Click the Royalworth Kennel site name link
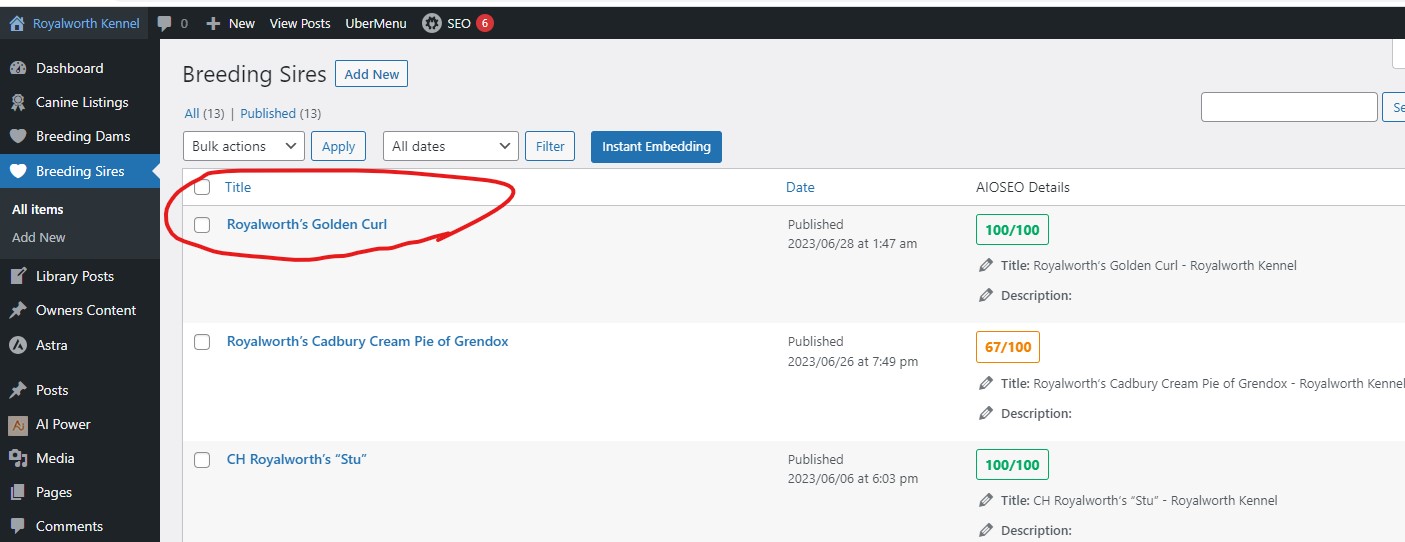 (86, 23)
